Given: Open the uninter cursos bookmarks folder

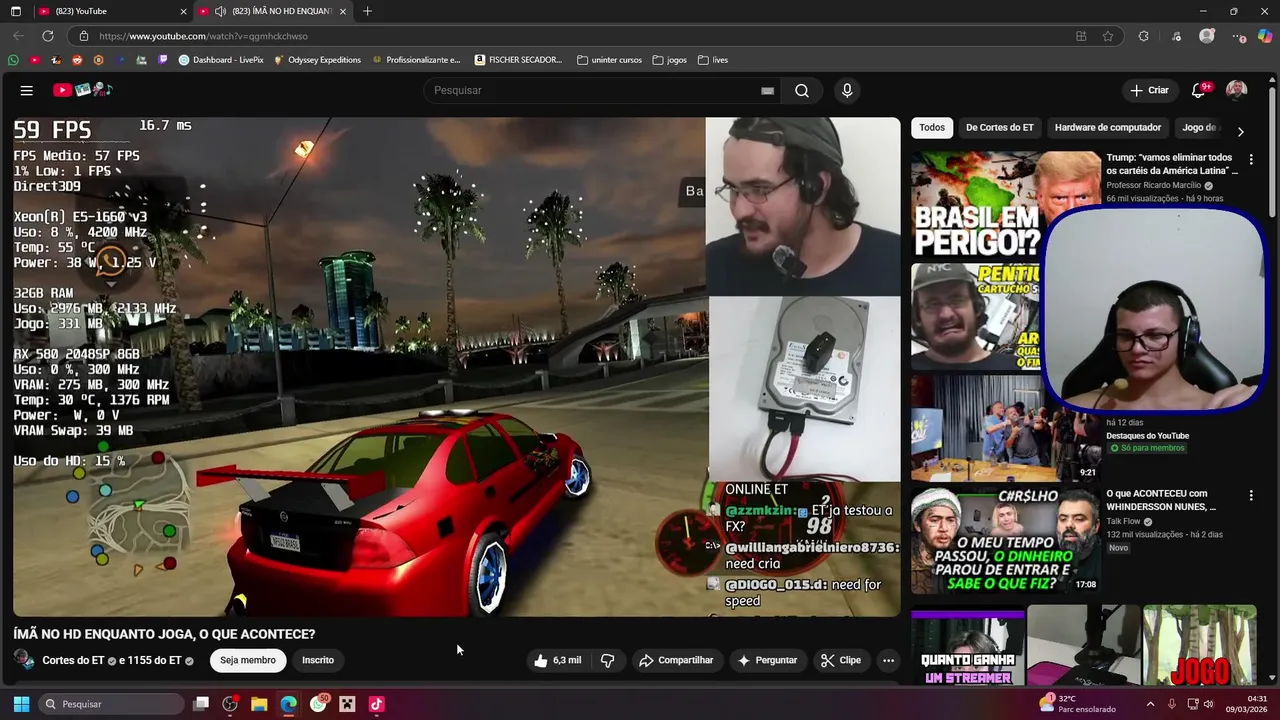Looking at the screenshot, I should (609, 60).
